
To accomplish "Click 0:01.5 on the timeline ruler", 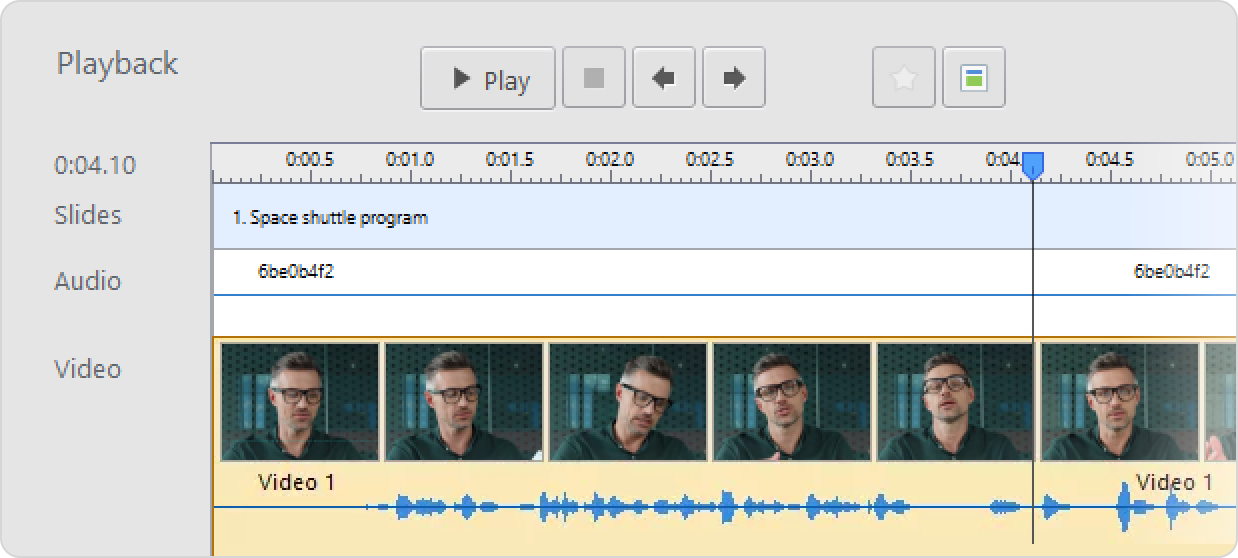I will (510, 159).
